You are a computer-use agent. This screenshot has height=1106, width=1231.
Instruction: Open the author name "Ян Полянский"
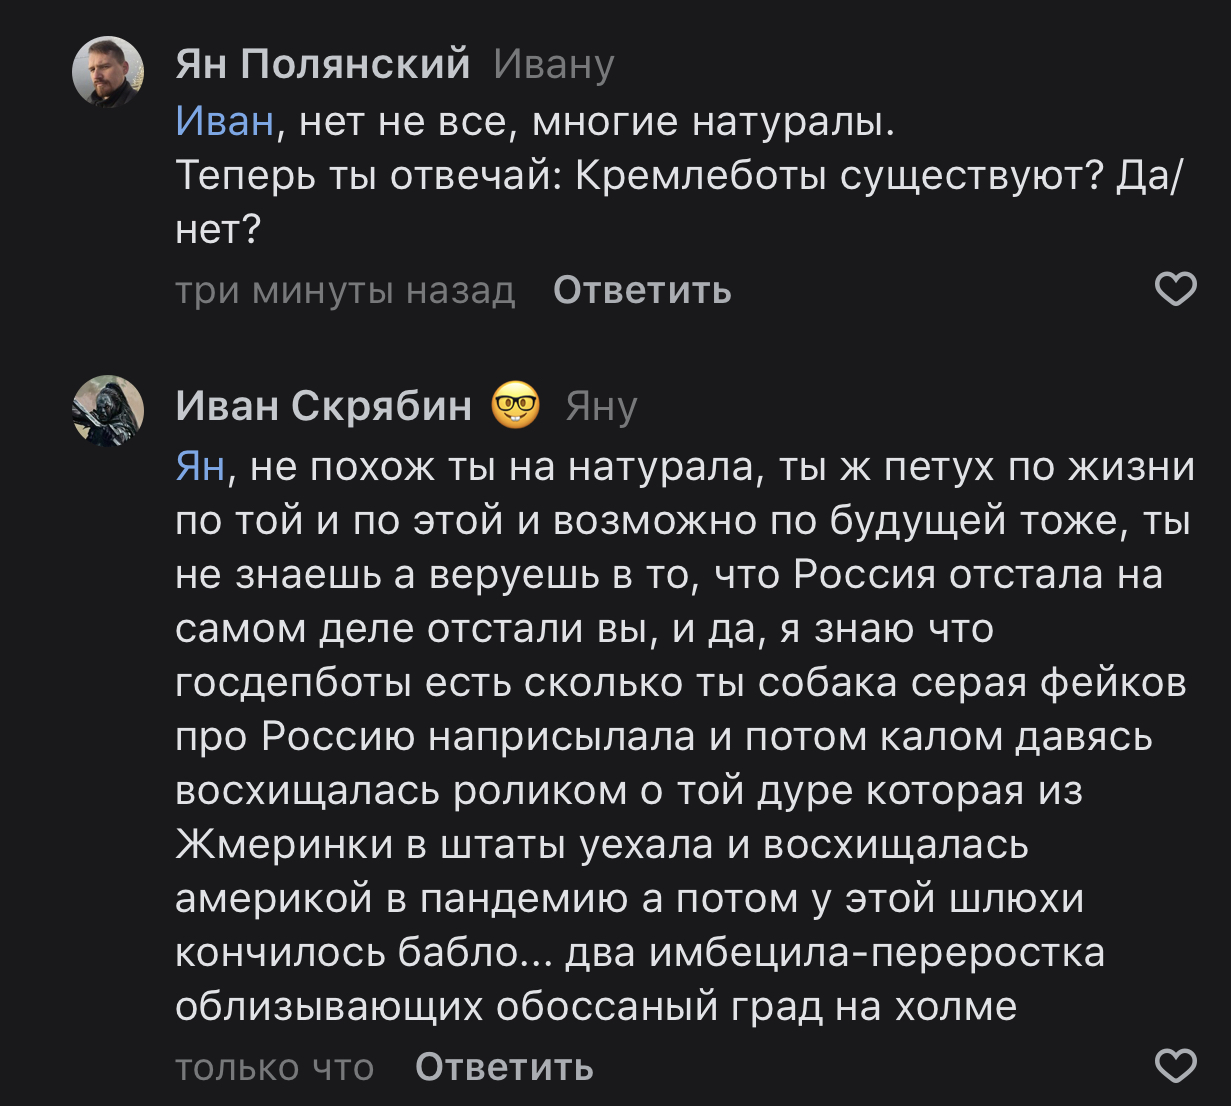click(x=322, y=64)
